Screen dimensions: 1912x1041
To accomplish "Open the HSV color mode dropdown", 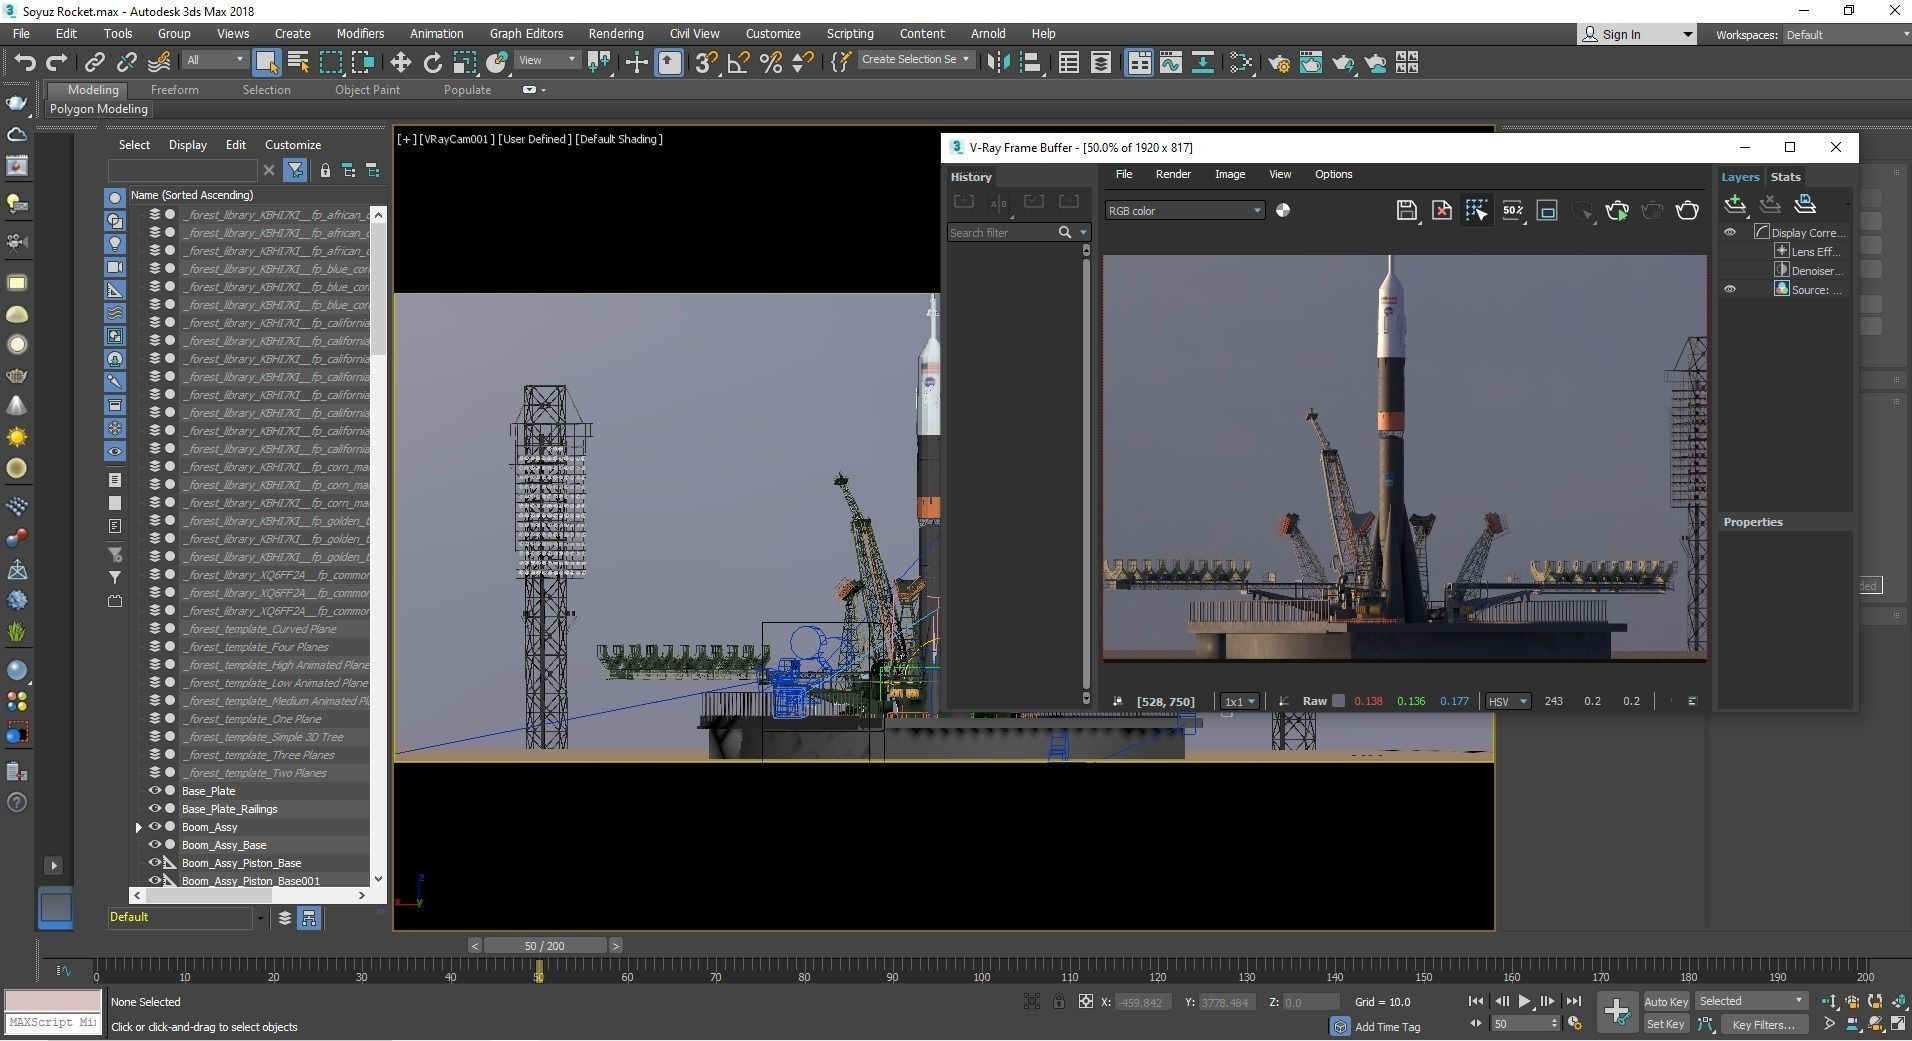I will click(x=1508, y=701).
